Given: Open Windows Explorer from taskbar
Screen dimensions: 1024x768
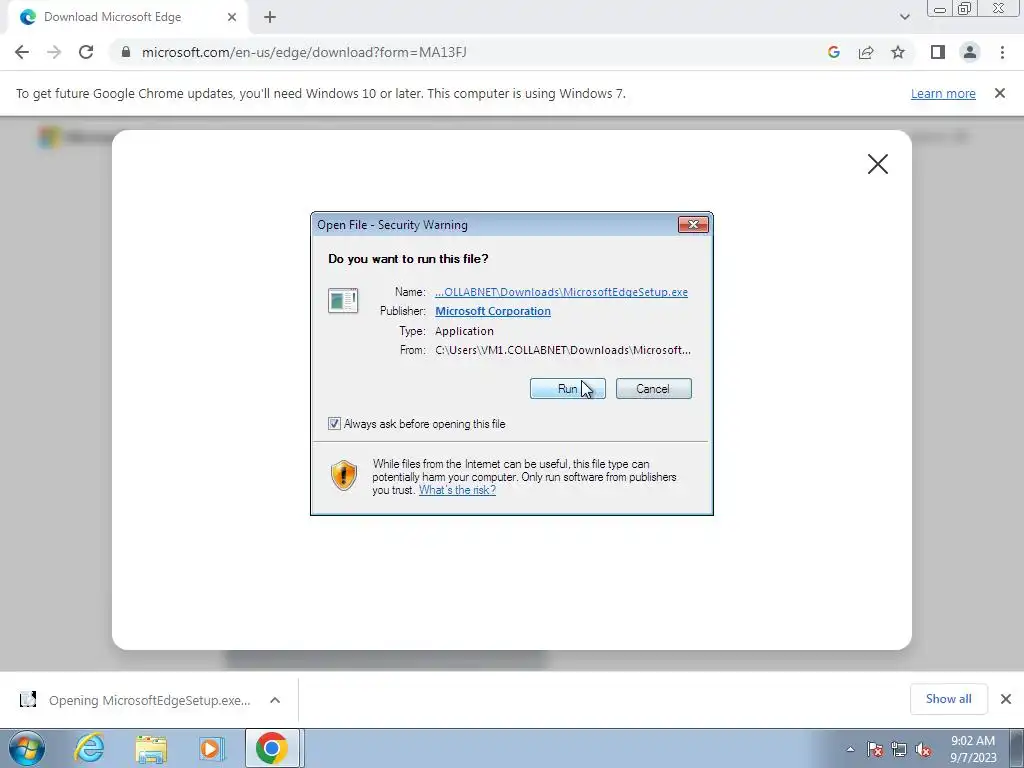Looking at the screenshot, I should coord(151,748).
